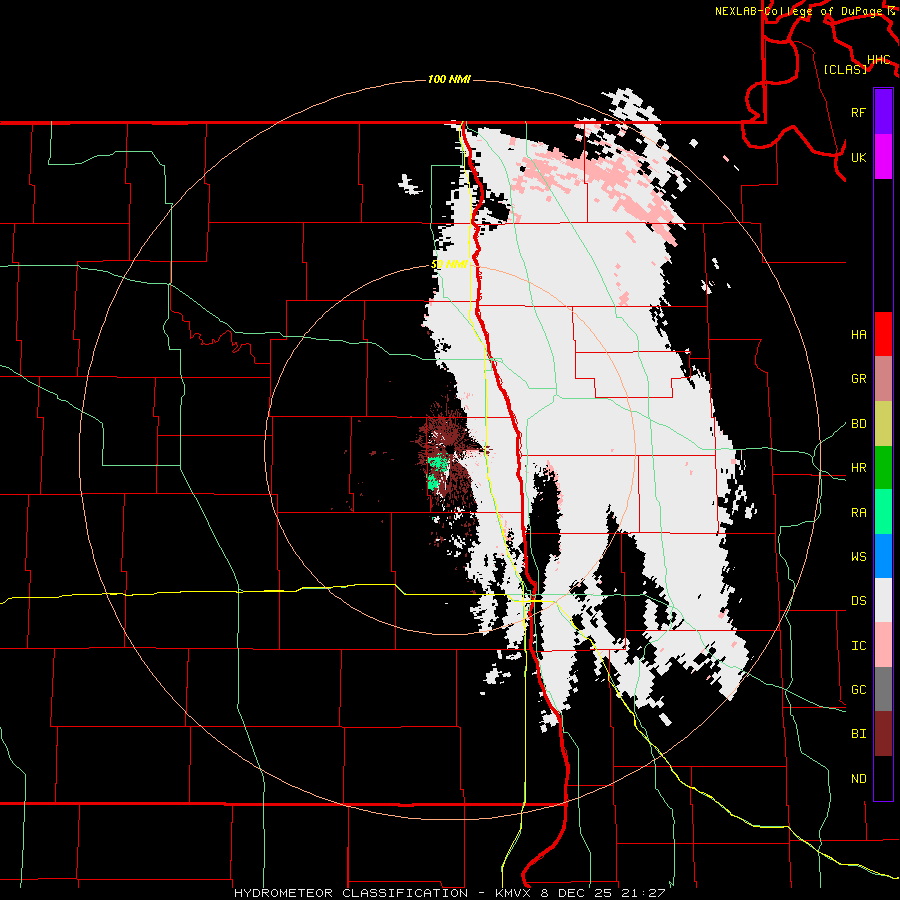Click the WS blue legend swatch
900x900 pixels.
pos(883,556)
